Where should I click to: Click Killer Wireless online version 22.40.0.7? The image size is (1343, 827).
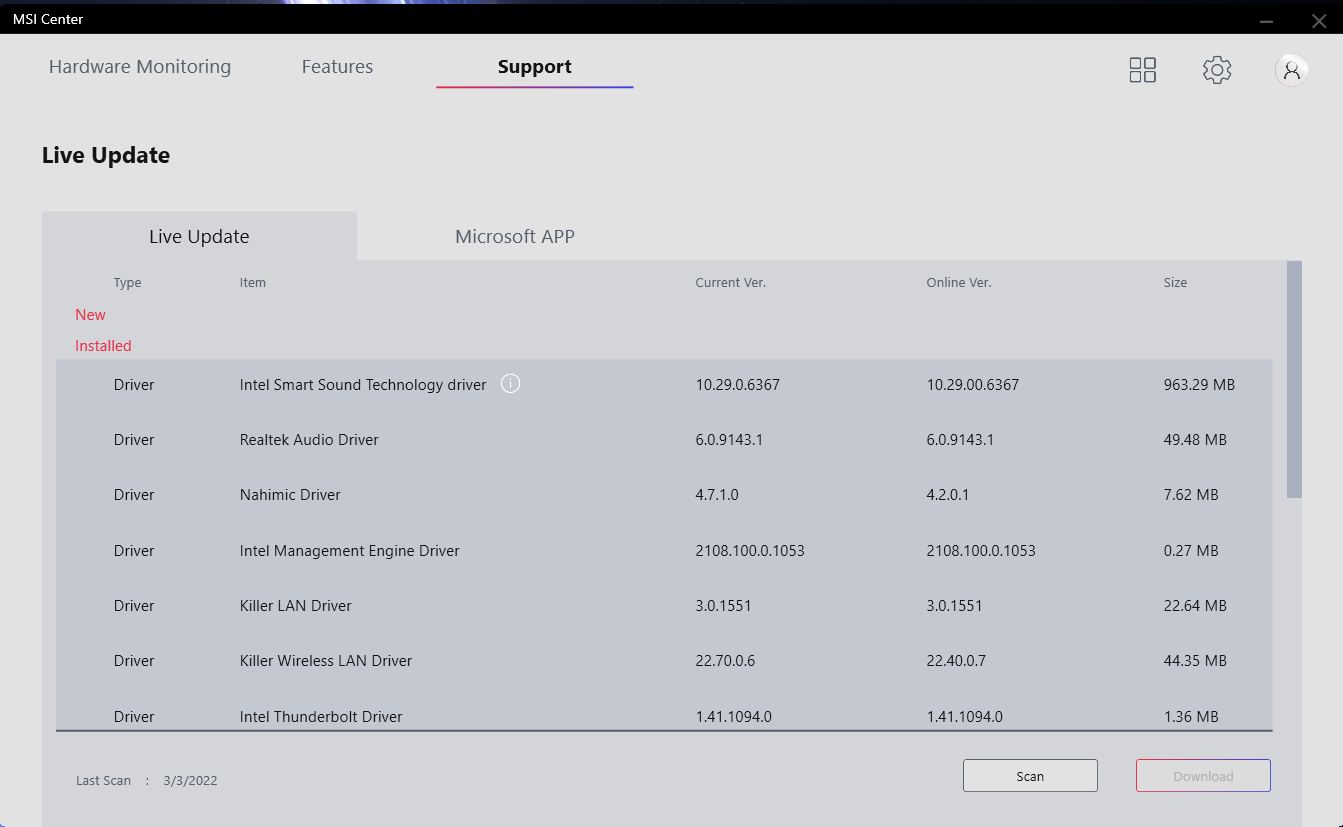956,661
